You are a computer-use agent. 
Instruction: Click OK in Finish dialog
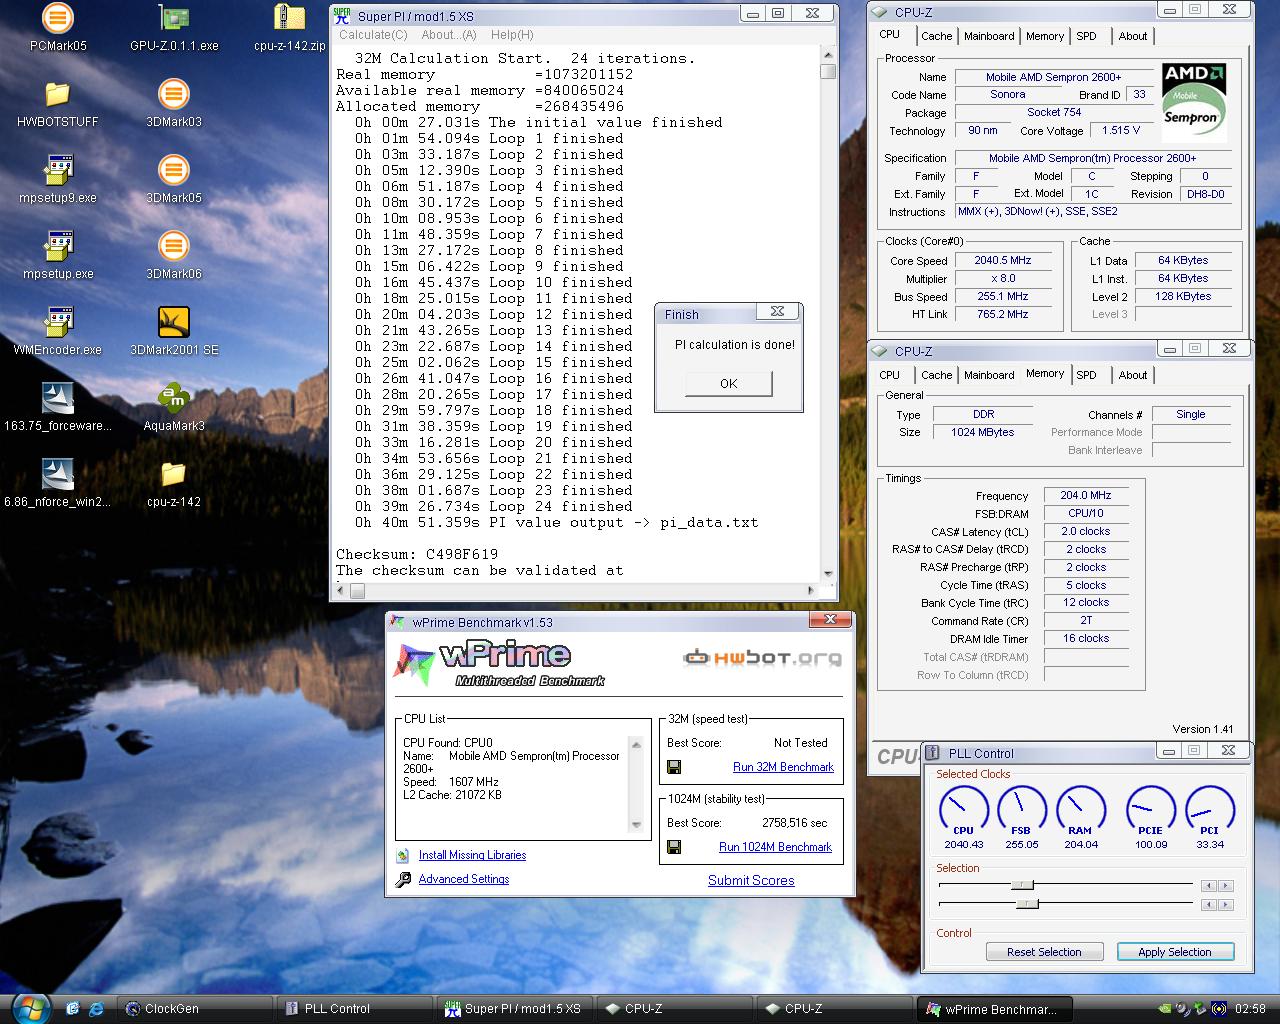(x=729, y=383)
